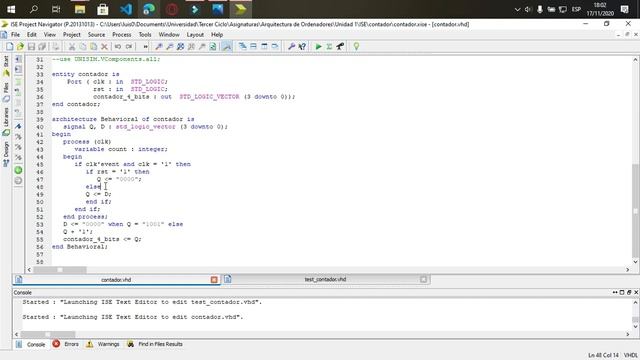Screen dimensions: 640x360
Task: Close the test_contador.vhd tab
Action: coord(423,279)
